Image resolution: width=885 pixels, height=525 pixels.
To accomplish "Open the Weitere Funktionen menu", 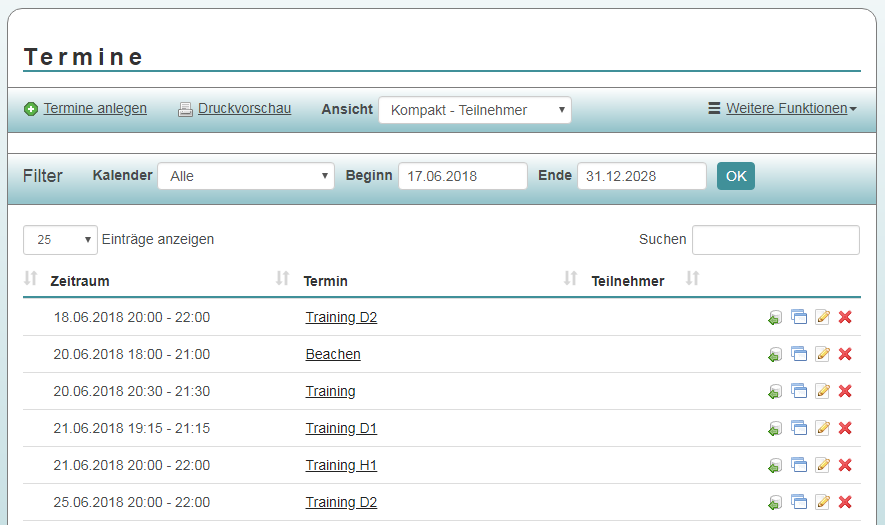I will pyautogui.click(x=785, y=108).
